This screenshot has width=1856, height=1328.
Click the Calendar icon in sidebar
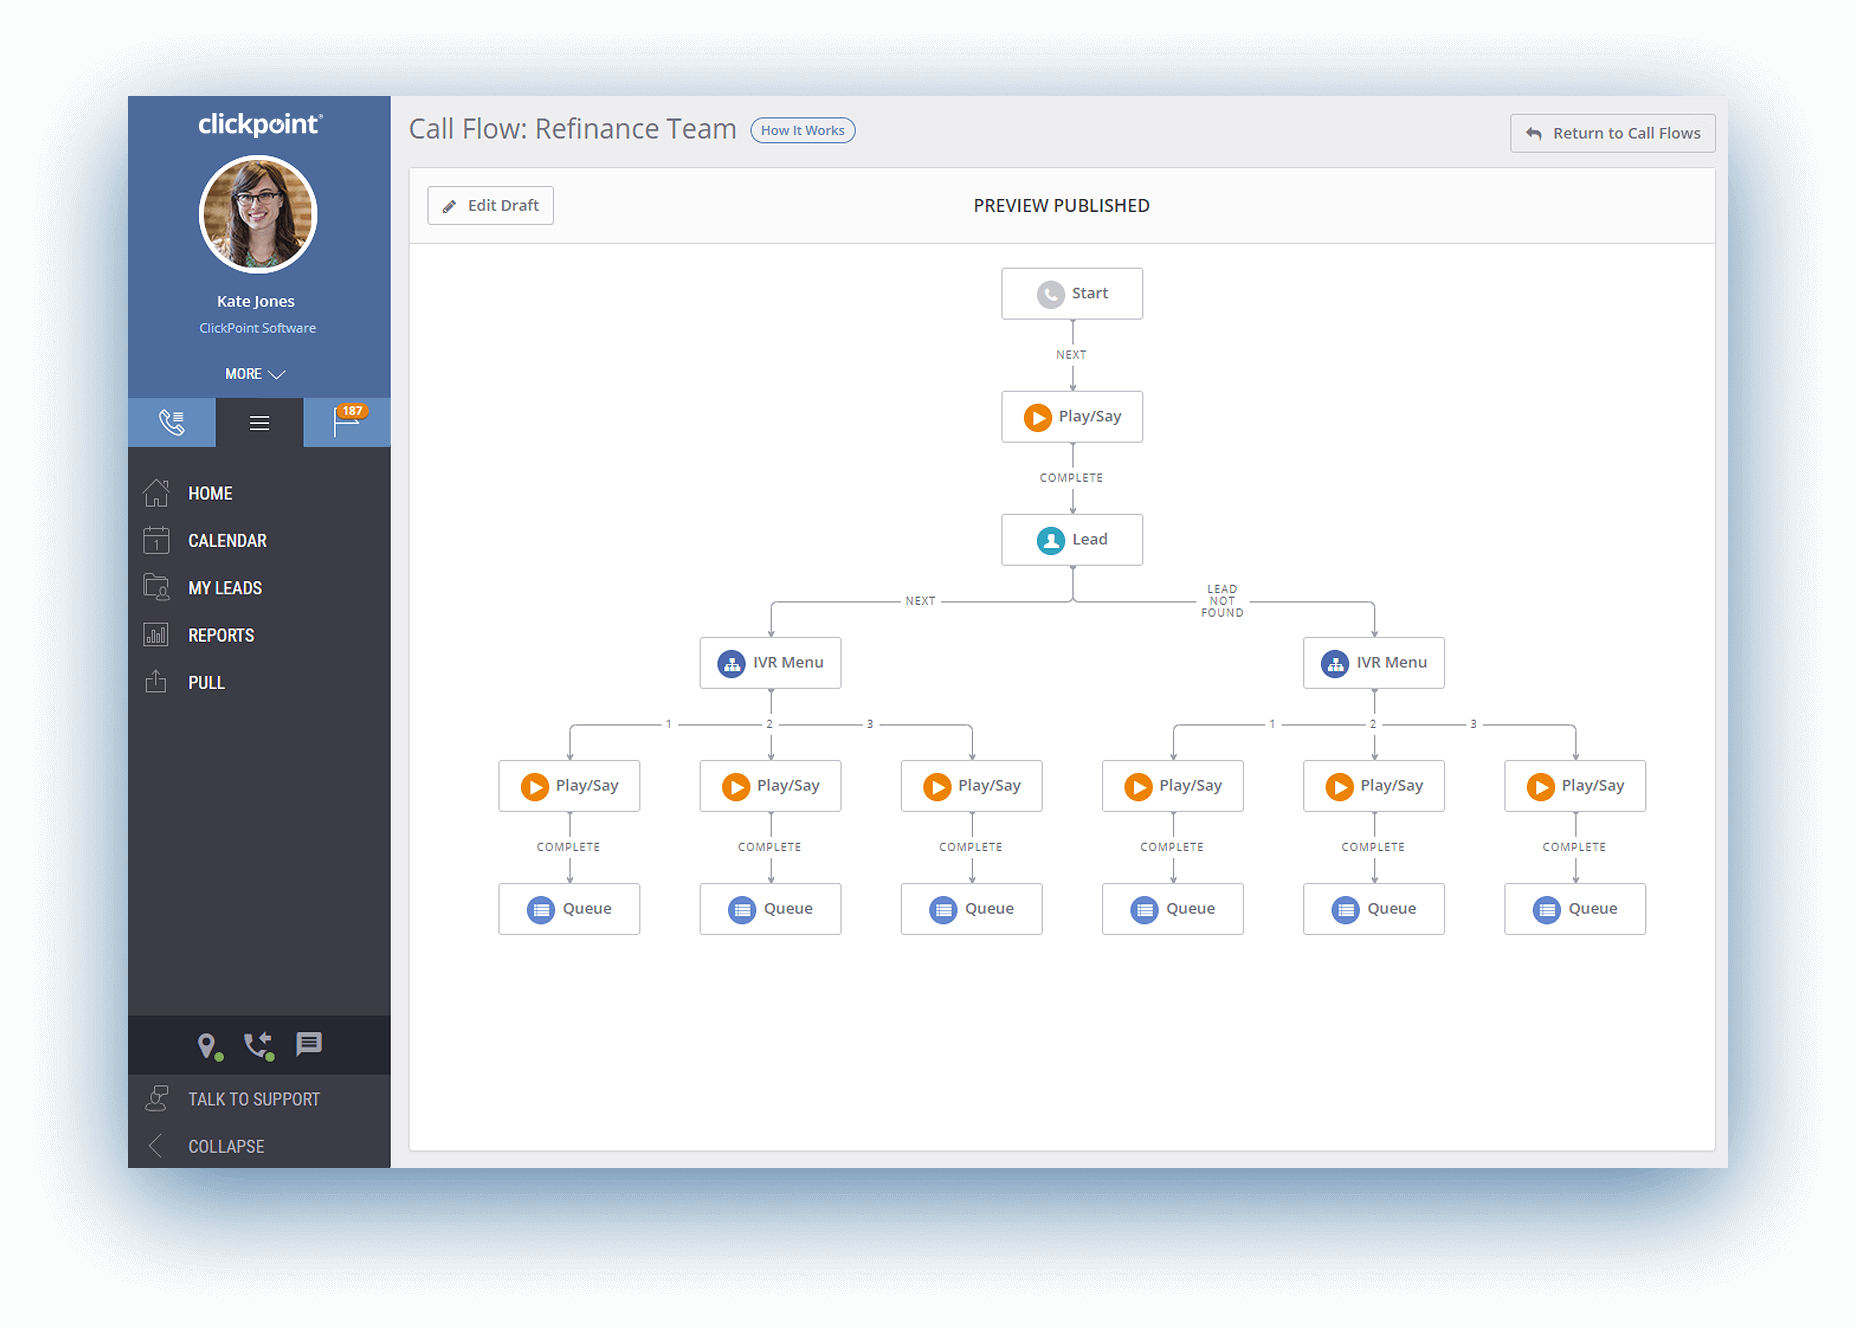[156, 540]
